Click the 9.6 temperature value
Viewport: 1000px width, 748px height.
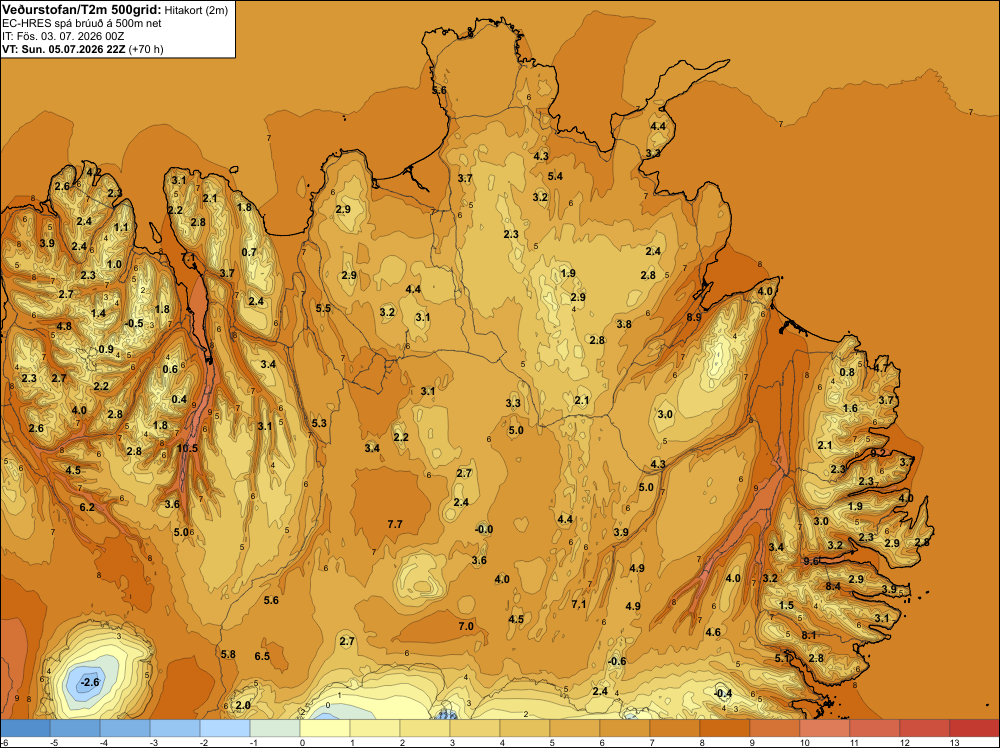pos(811,561)
